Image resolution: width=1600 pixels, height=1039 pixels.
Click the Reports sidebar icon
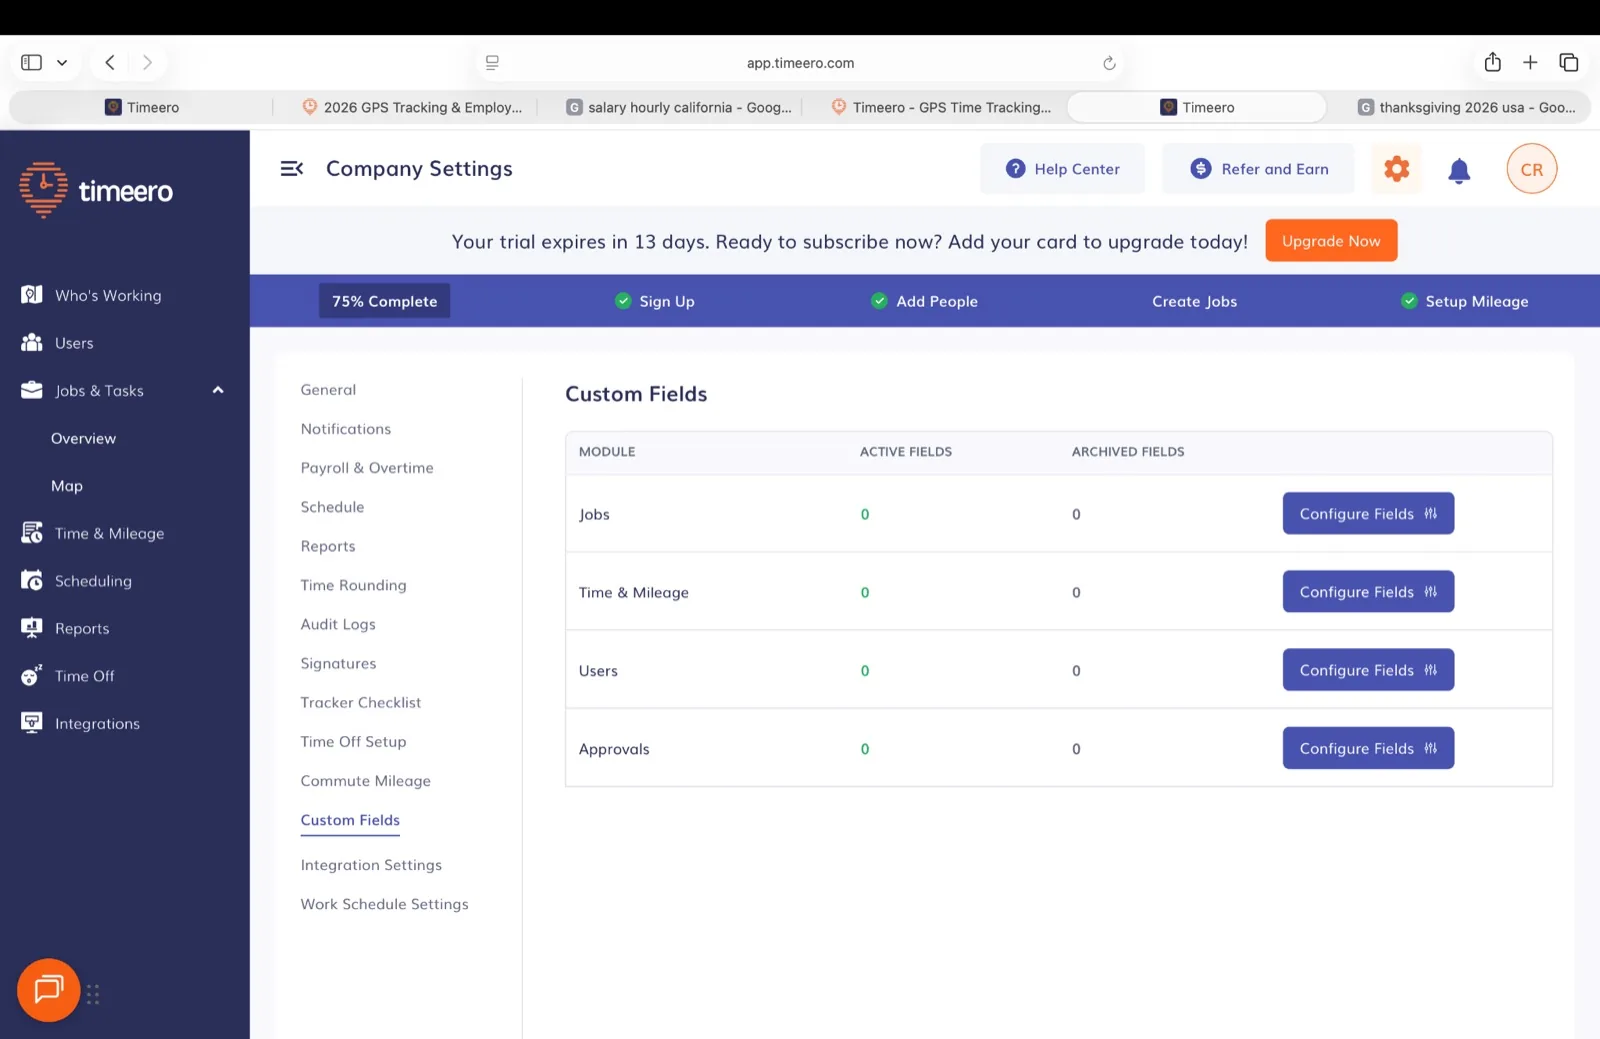[x=32, y=628]
